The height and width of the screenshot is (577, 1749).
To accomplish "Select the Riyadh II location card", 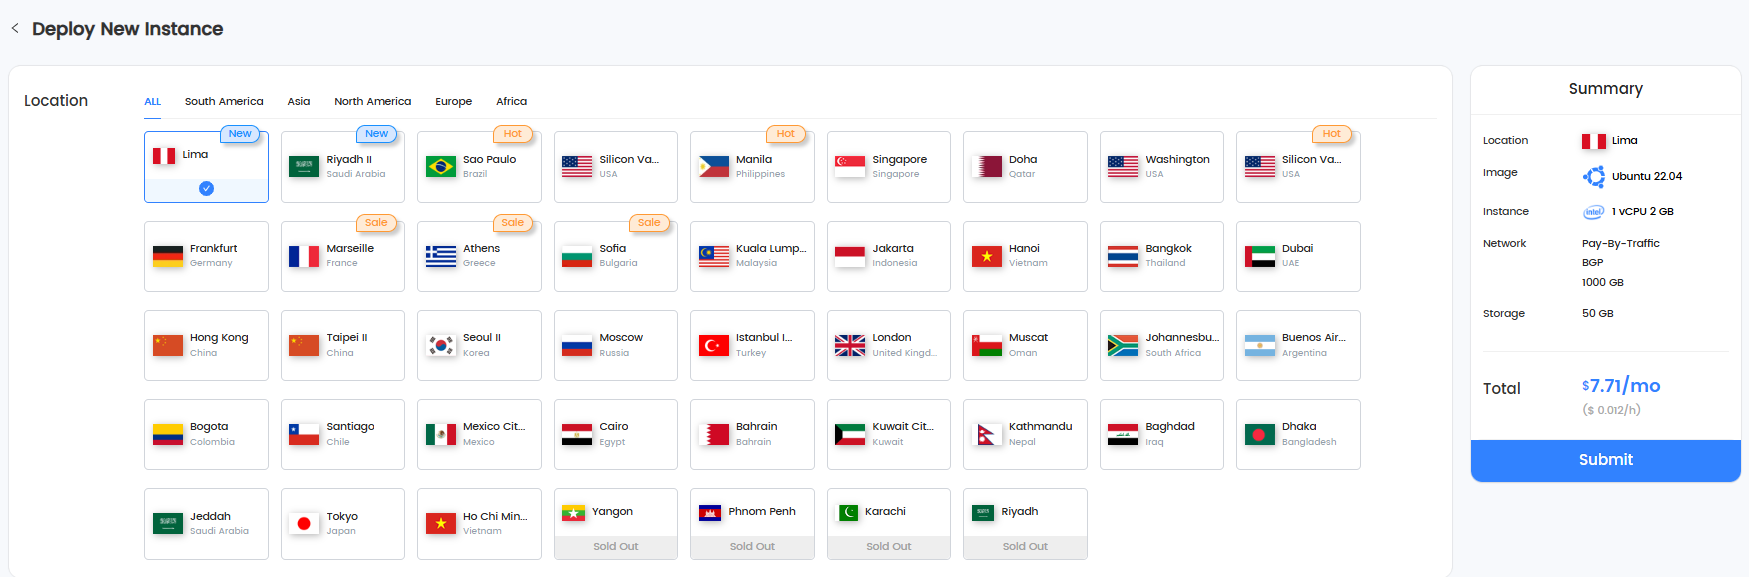I will [x=342, y=167].
